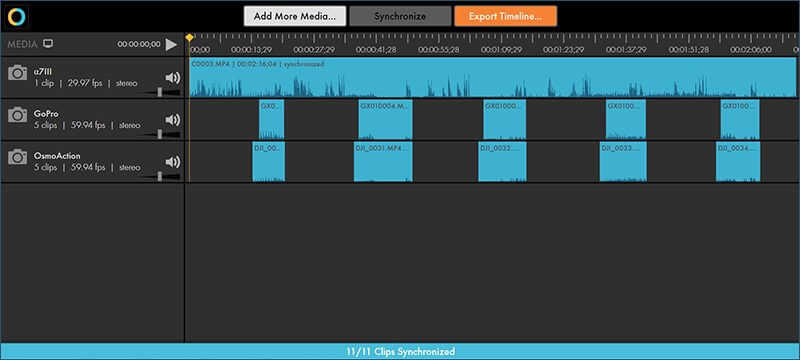Adjust the GoPro volume slider

[x=160, y=134]
